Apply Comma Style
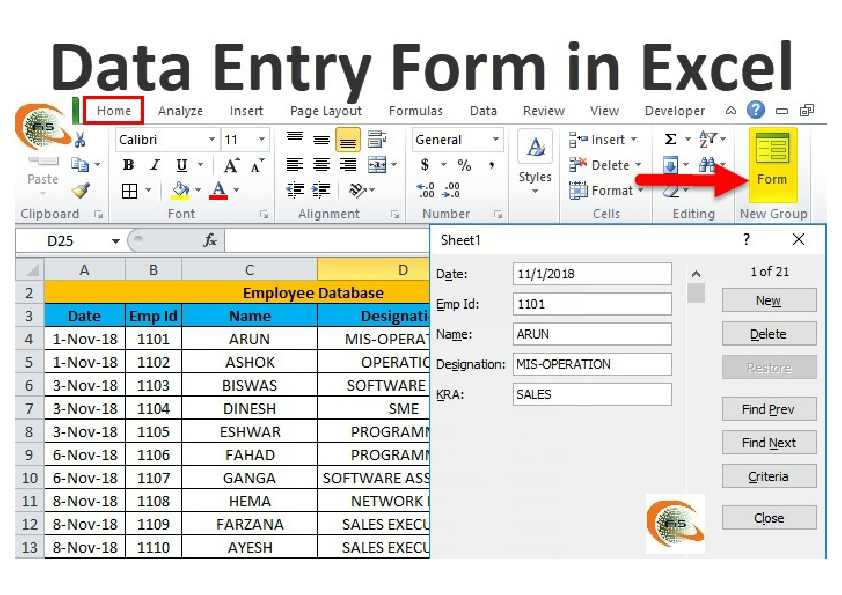Screen dimensions: 842x595 [x=492, y=165]
